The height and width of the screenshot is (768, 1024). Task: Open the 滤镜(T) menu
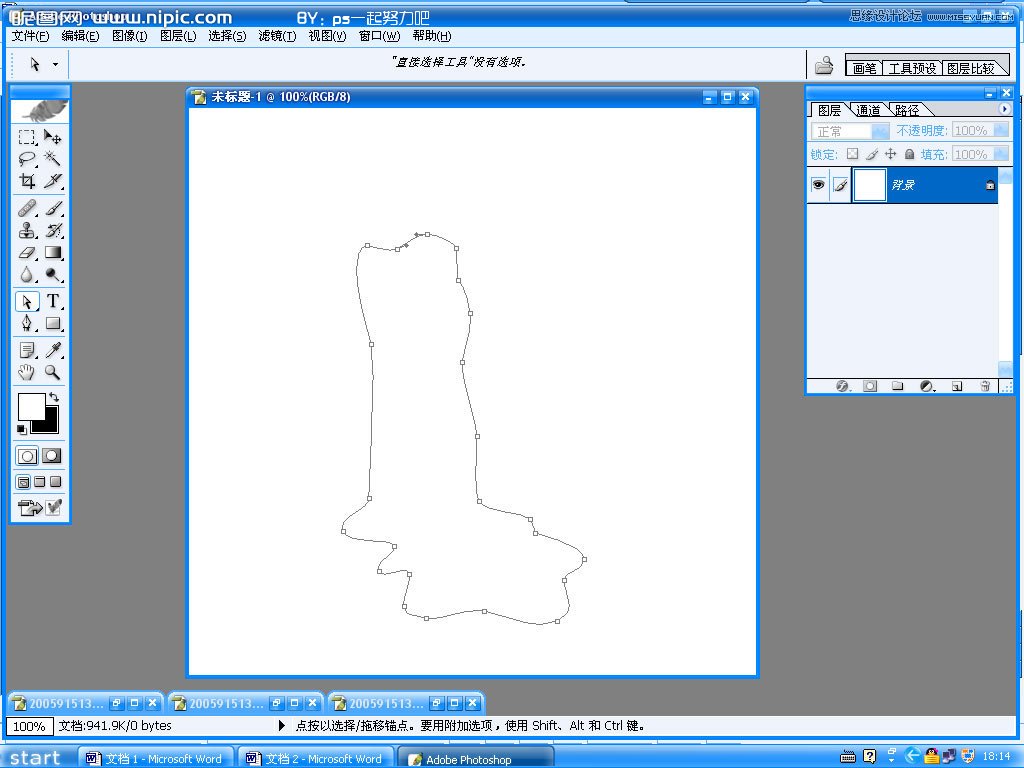click(x=277, y=36)
